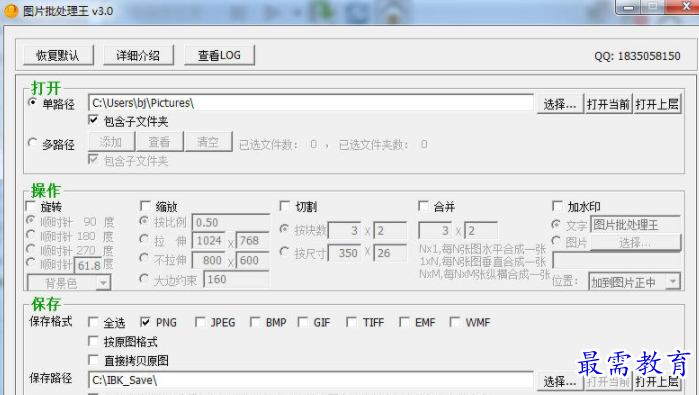Click 选择... next to the save path

[x=560, y=382]
